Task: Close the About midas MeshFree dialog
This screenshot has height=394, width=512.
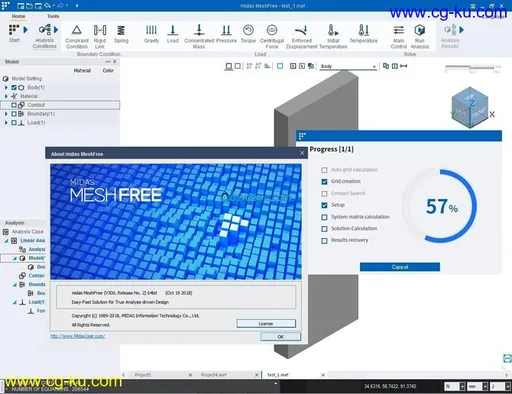Action: pyautogui.click(x=302, y=153)
